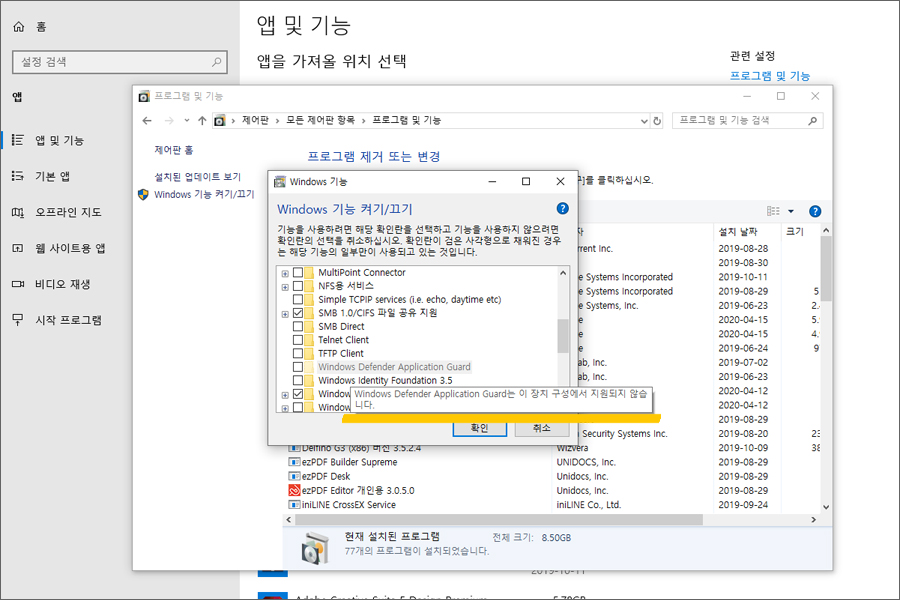Click the 설정 검색 settings search field
The height and width of the screenshot is (600, 900).
pyautogui.click(x=119, y=61)
